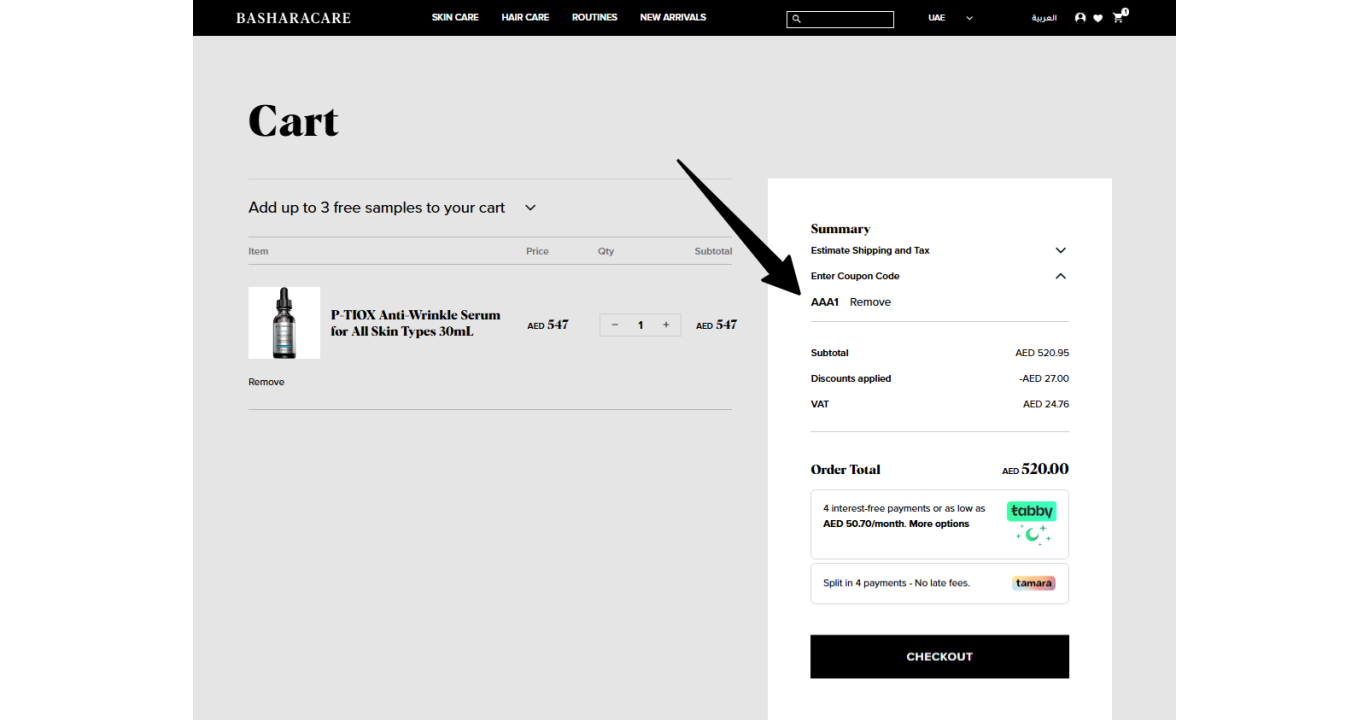Screen dimensions: 1368x720
Task: Open tabby More options link
Action: click(939, 524)
